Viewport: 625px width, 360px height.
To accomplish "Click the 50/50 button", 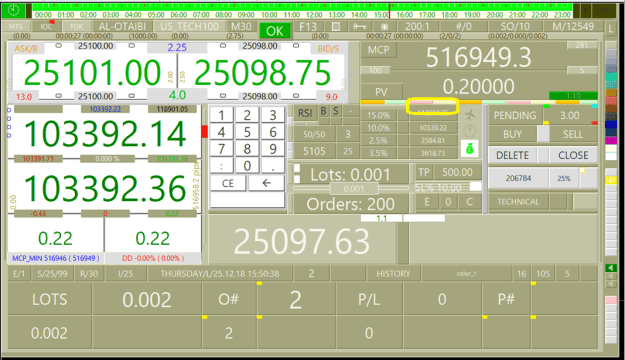I will tap(314, 134).
